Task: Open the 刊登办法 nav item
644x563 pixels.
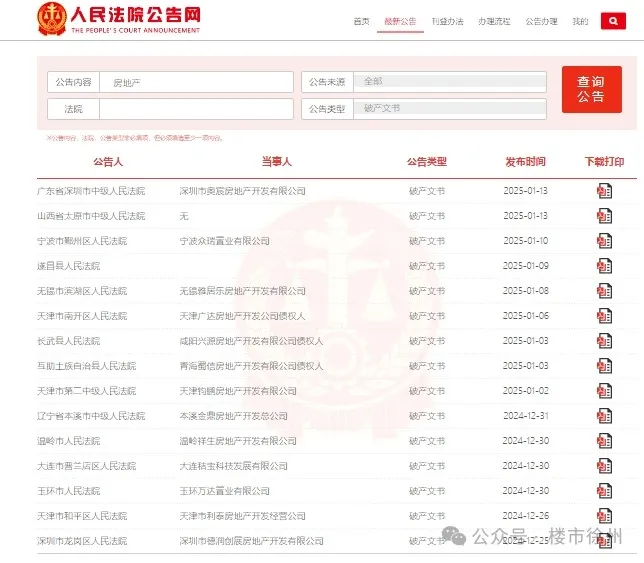Action: coord(447,21)
